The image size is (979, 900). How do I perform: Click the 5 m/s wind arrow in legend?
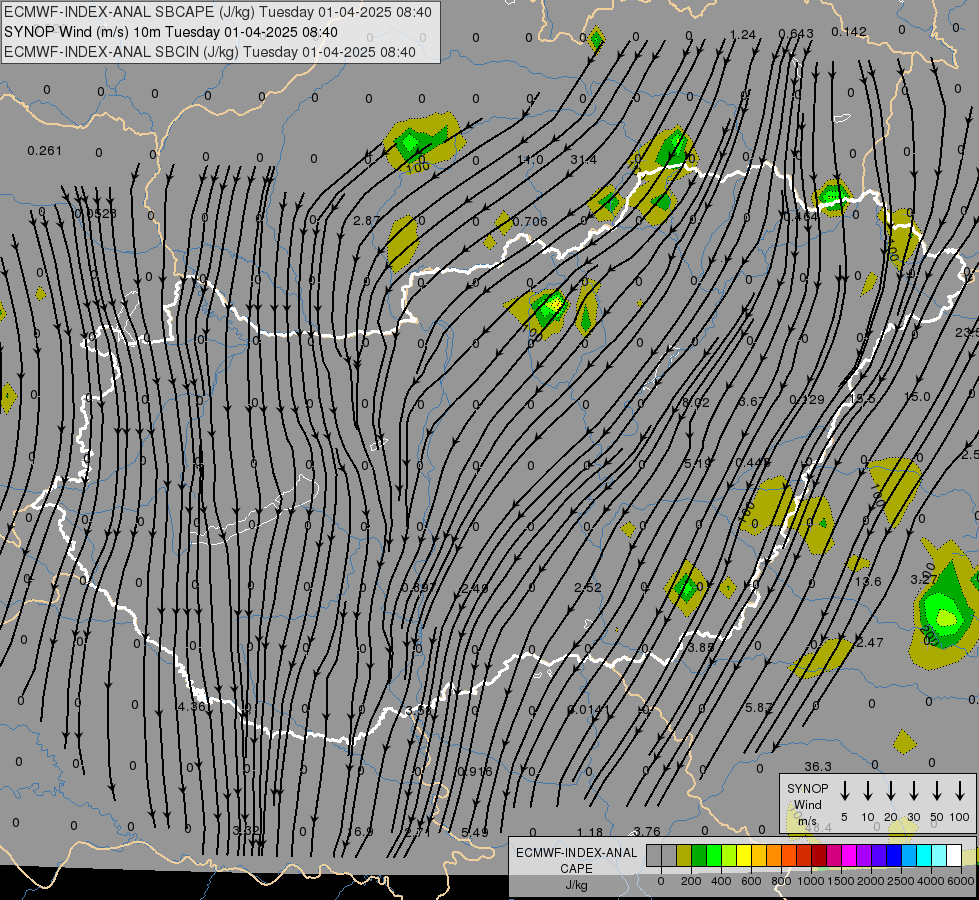pos(844,791)
